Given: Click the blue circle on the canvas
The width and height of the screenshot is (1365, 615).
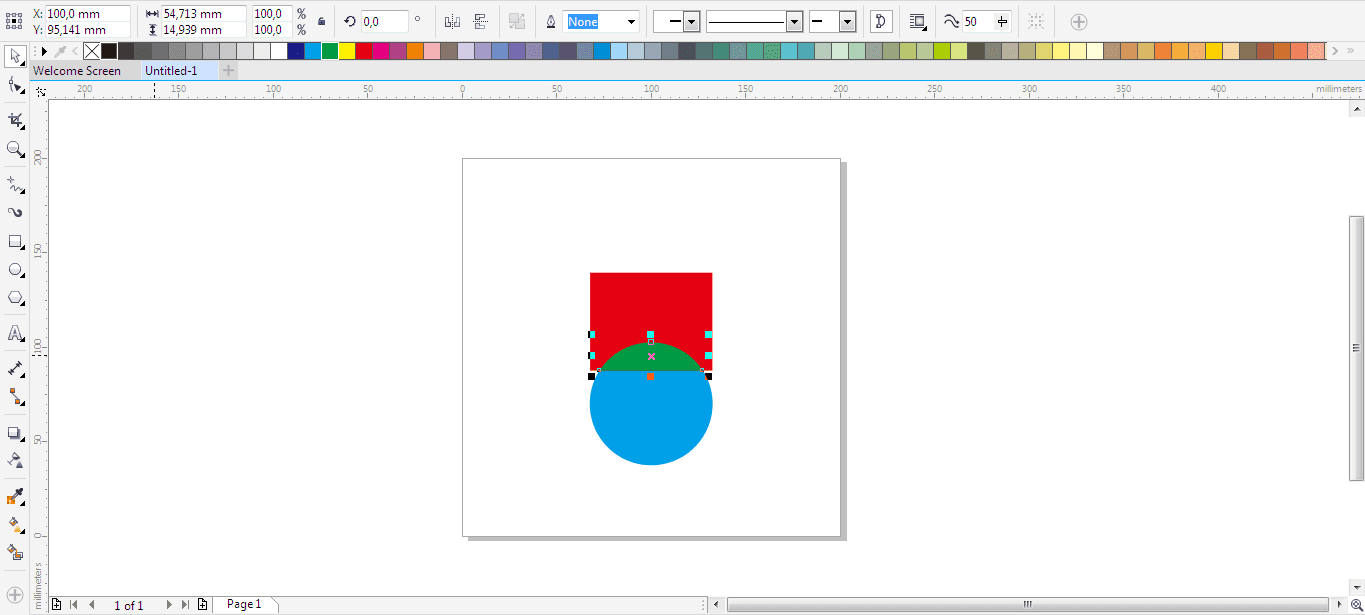Looking at the screenshot, I should point(651,420).
